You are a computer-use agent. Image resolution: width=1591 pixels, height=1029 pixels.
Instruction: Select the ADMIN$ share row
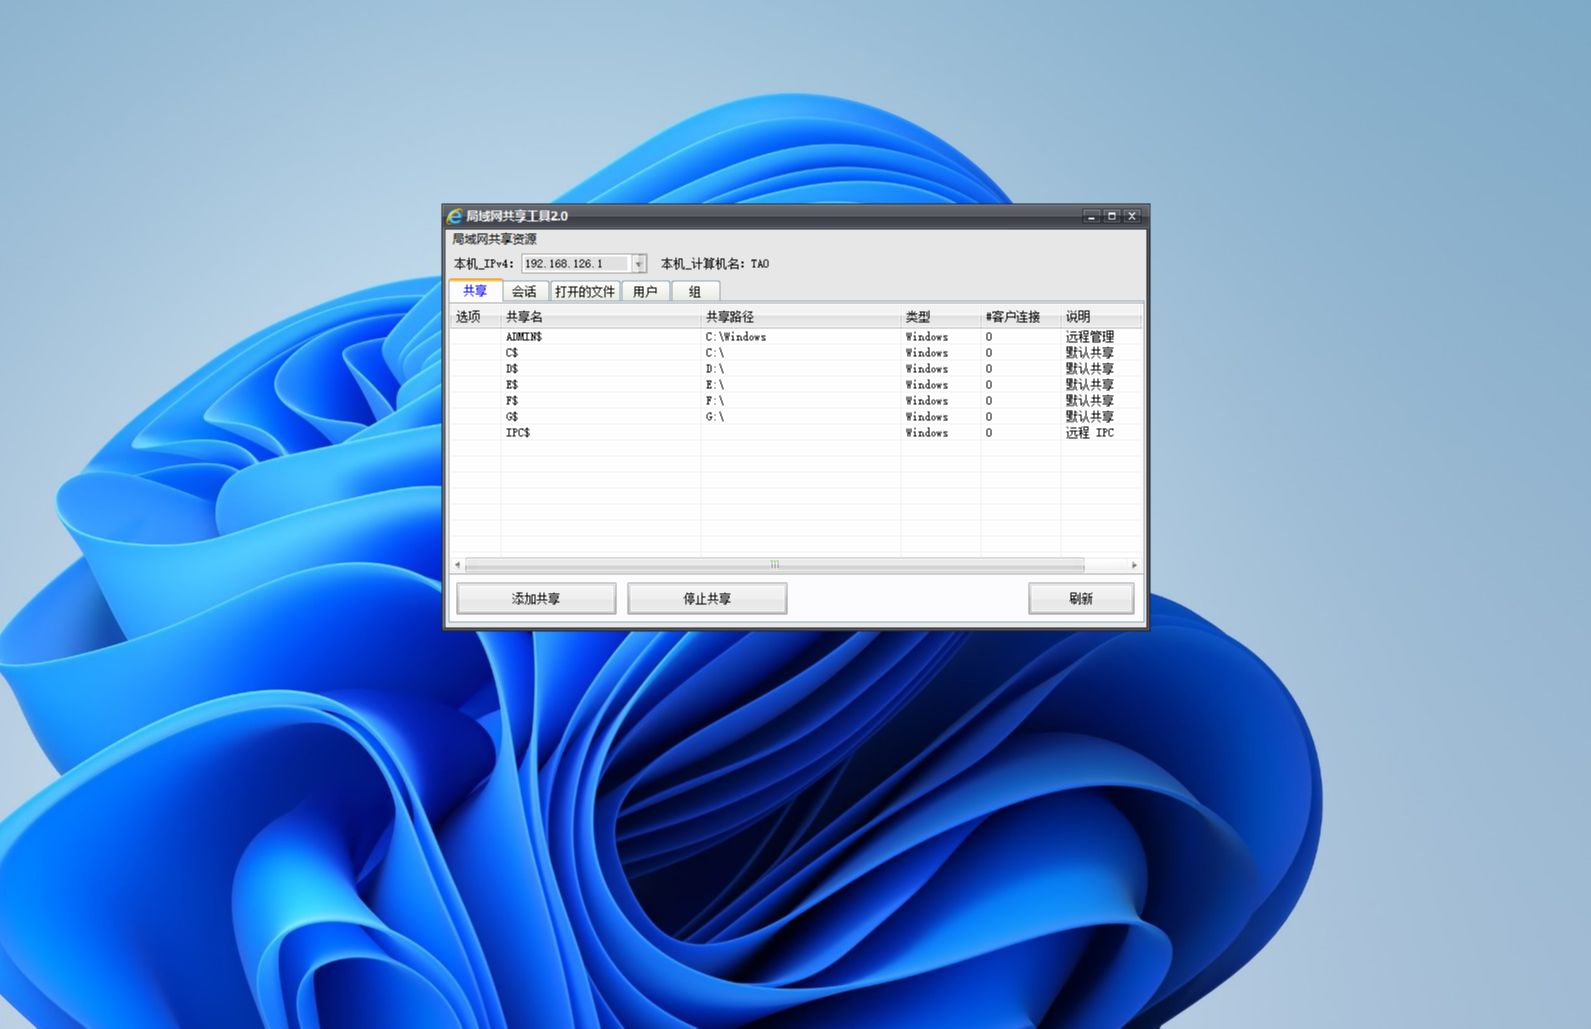click(796, 337)
